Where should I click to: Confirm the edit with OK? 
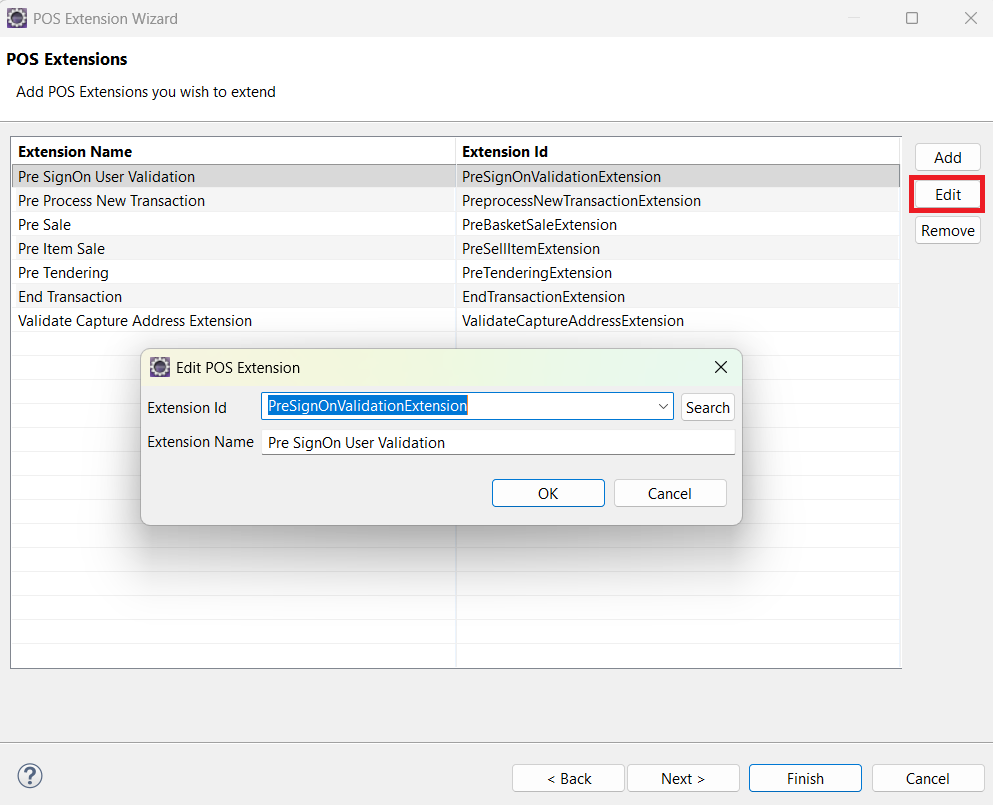point(548,493)
